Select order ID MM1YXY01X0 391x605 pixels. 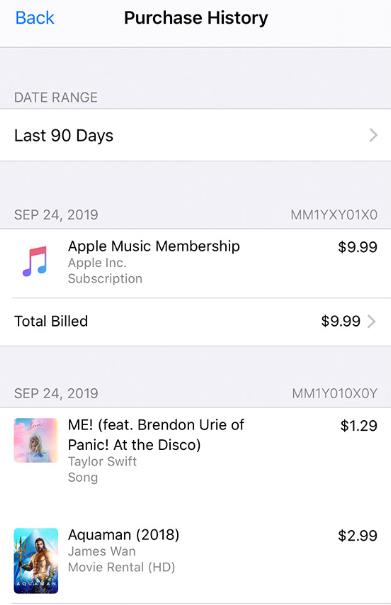click(x=334, y=215)
